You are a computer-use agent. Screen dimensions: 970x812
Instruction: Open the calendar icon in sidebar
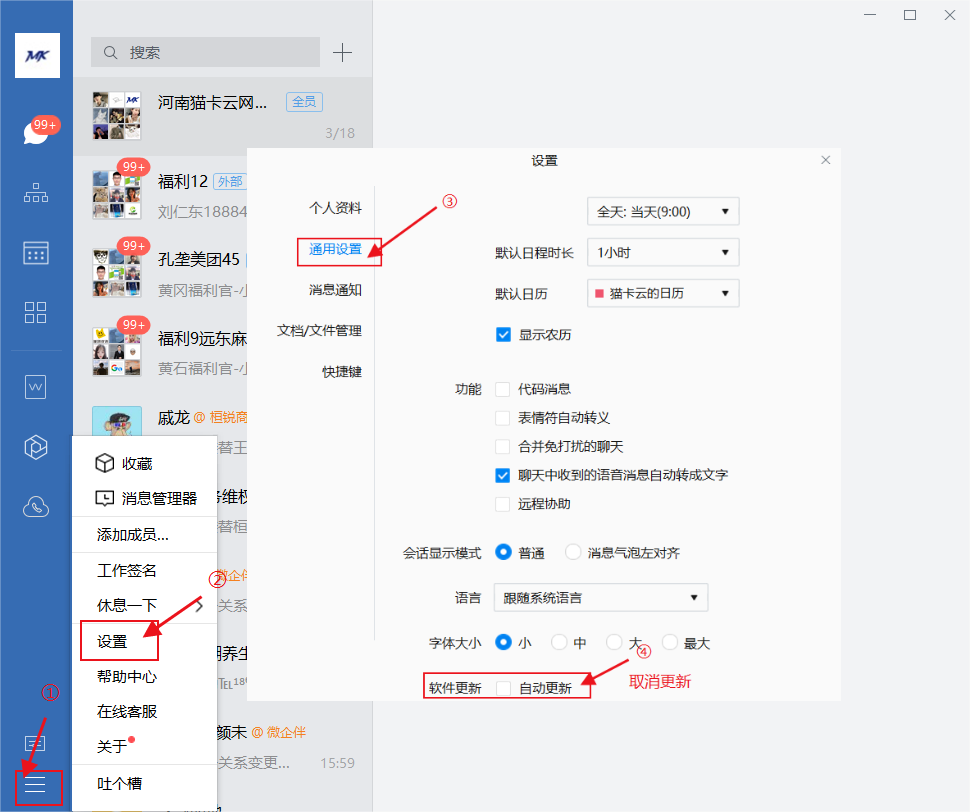36,253
